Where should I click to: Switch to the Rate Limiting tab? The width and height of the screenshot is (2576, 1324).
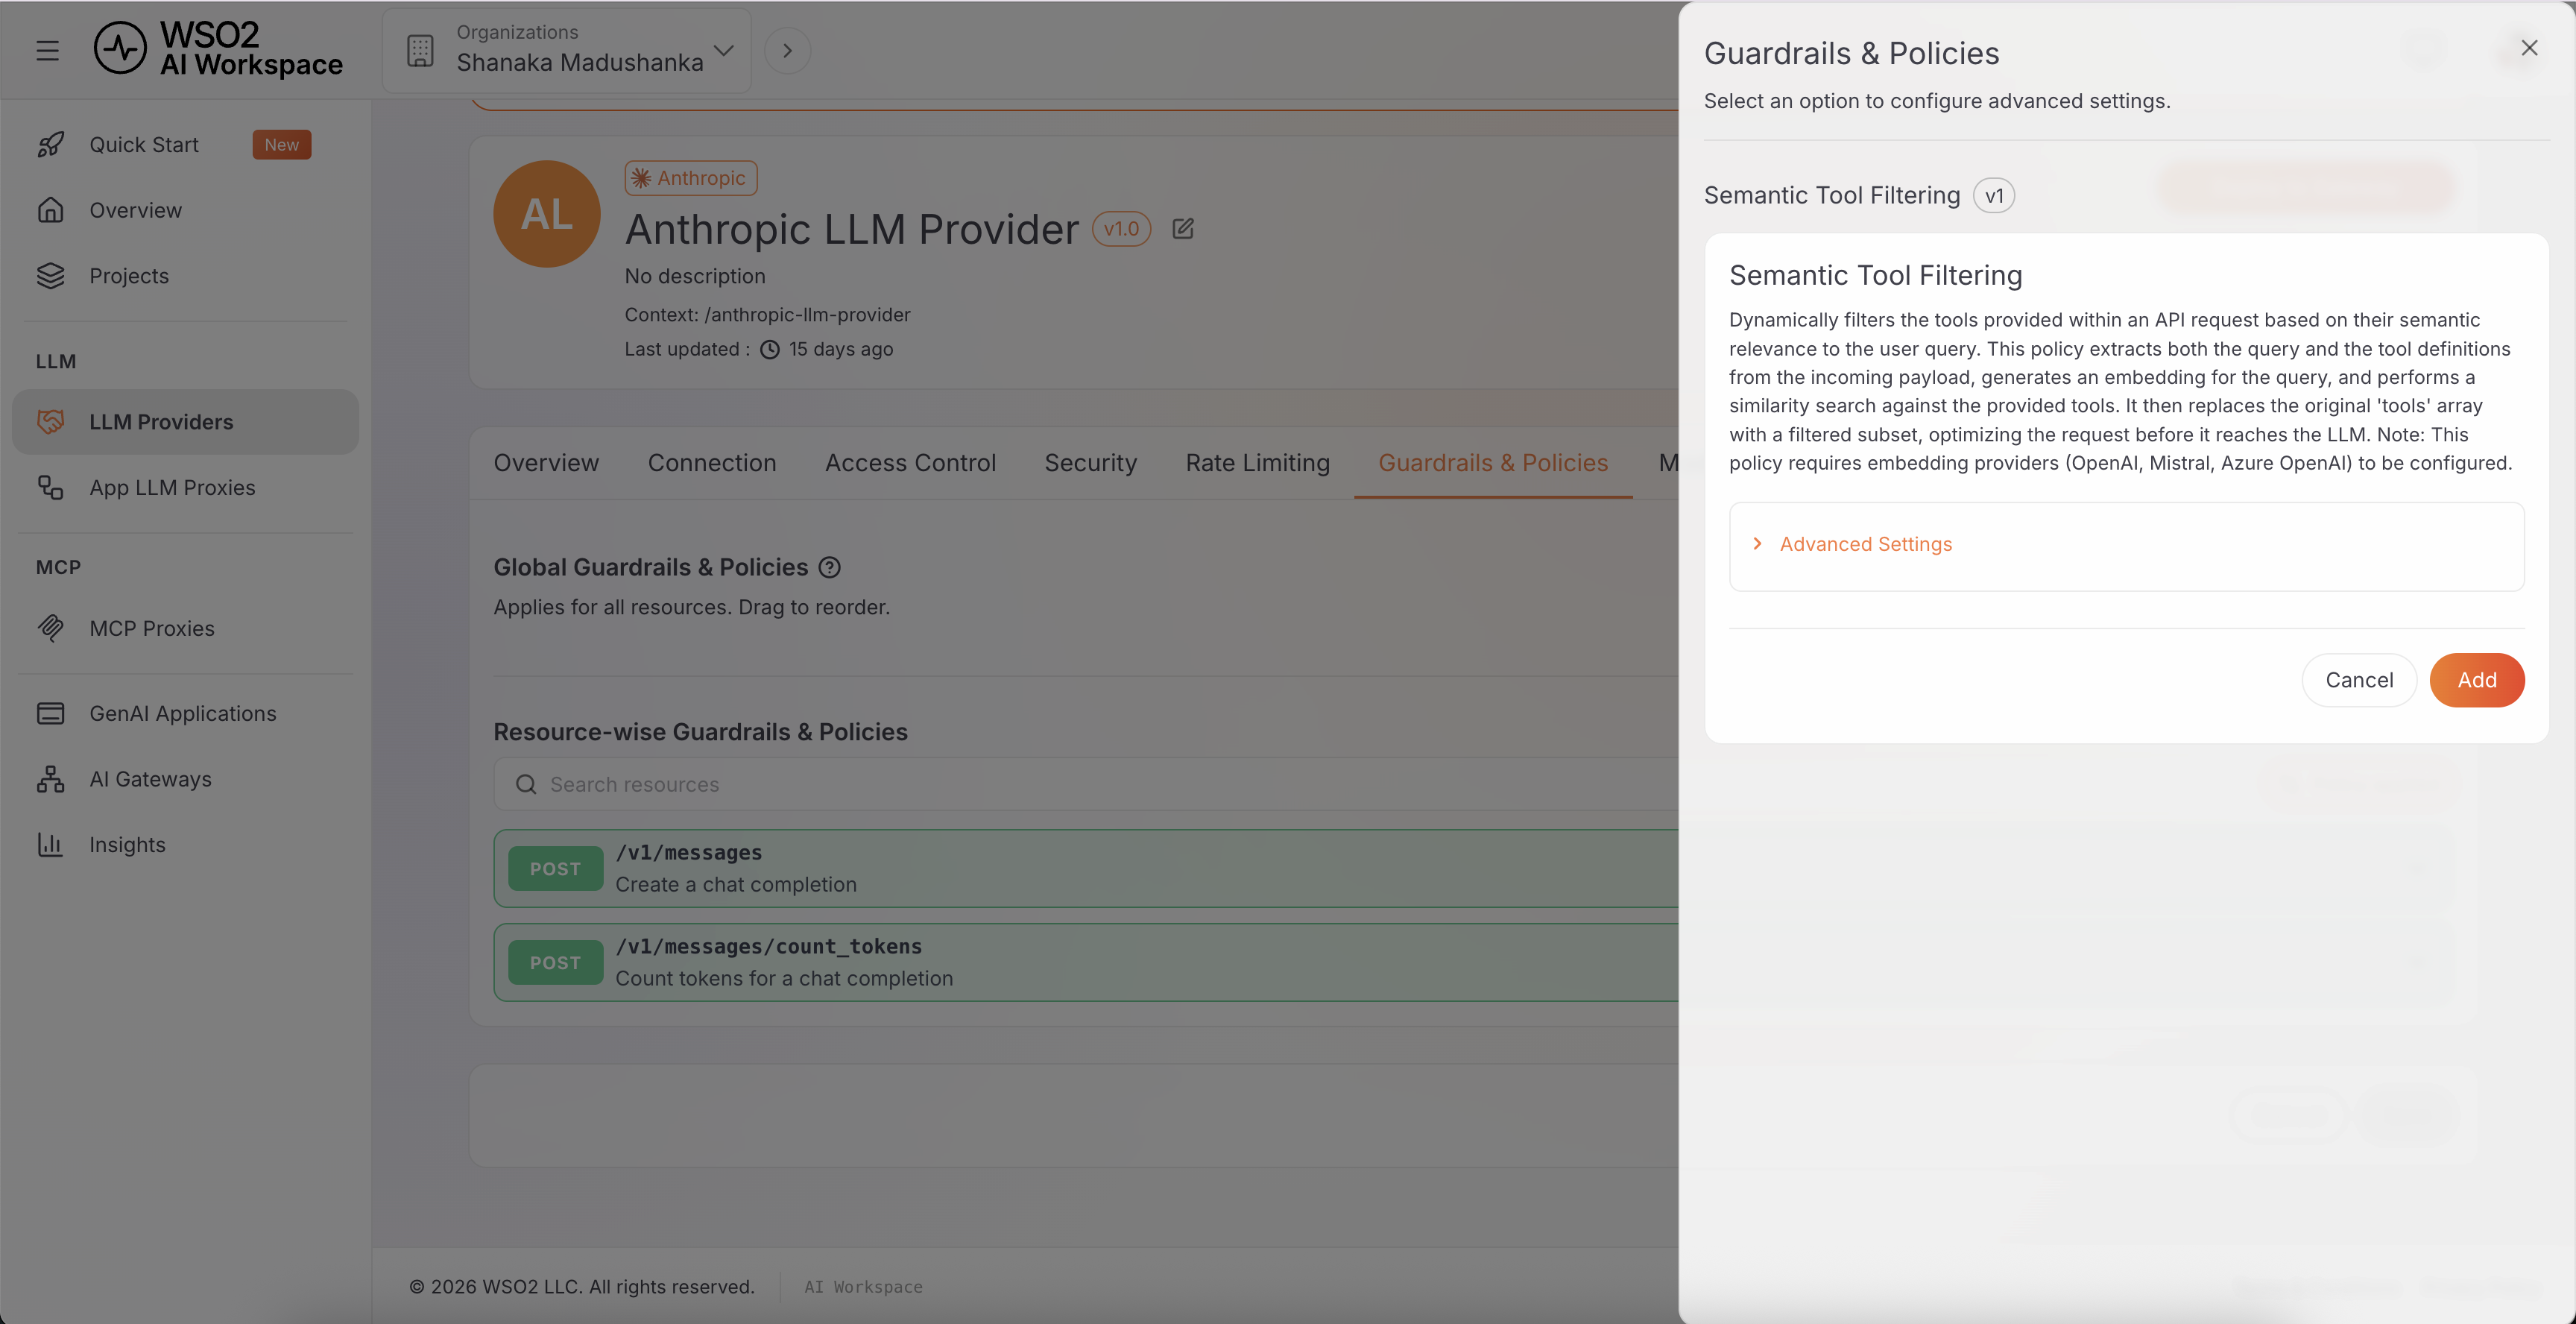[1257, 462]
